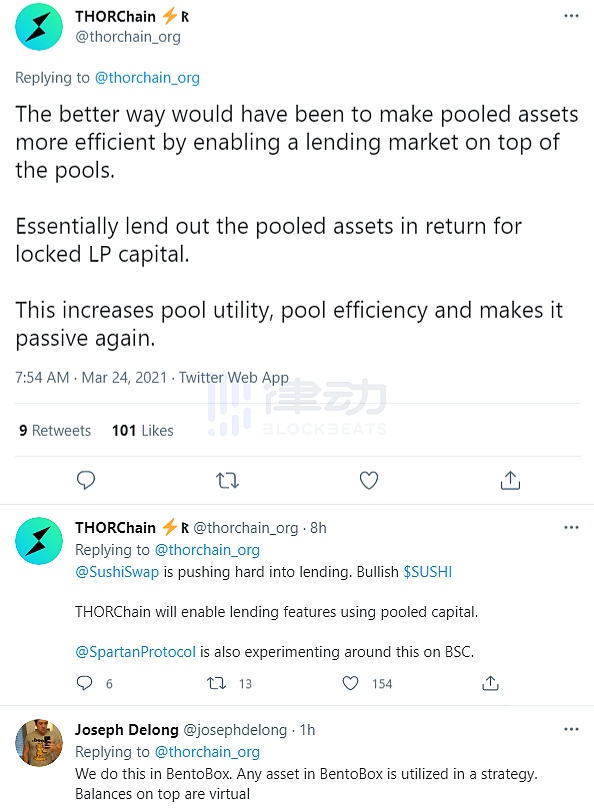Share the SushiSwap lending reply tweet
The image size is (594, 809).
pyautogui.click(x=490, y=683)
